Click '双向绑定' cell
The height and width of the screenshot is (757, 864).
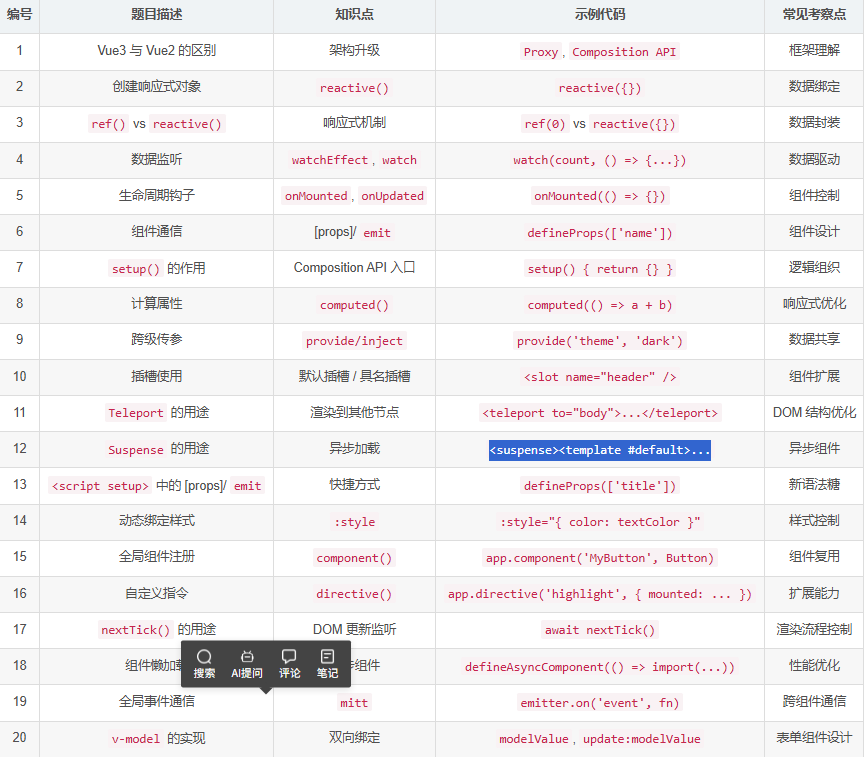(x=354, y=738)
